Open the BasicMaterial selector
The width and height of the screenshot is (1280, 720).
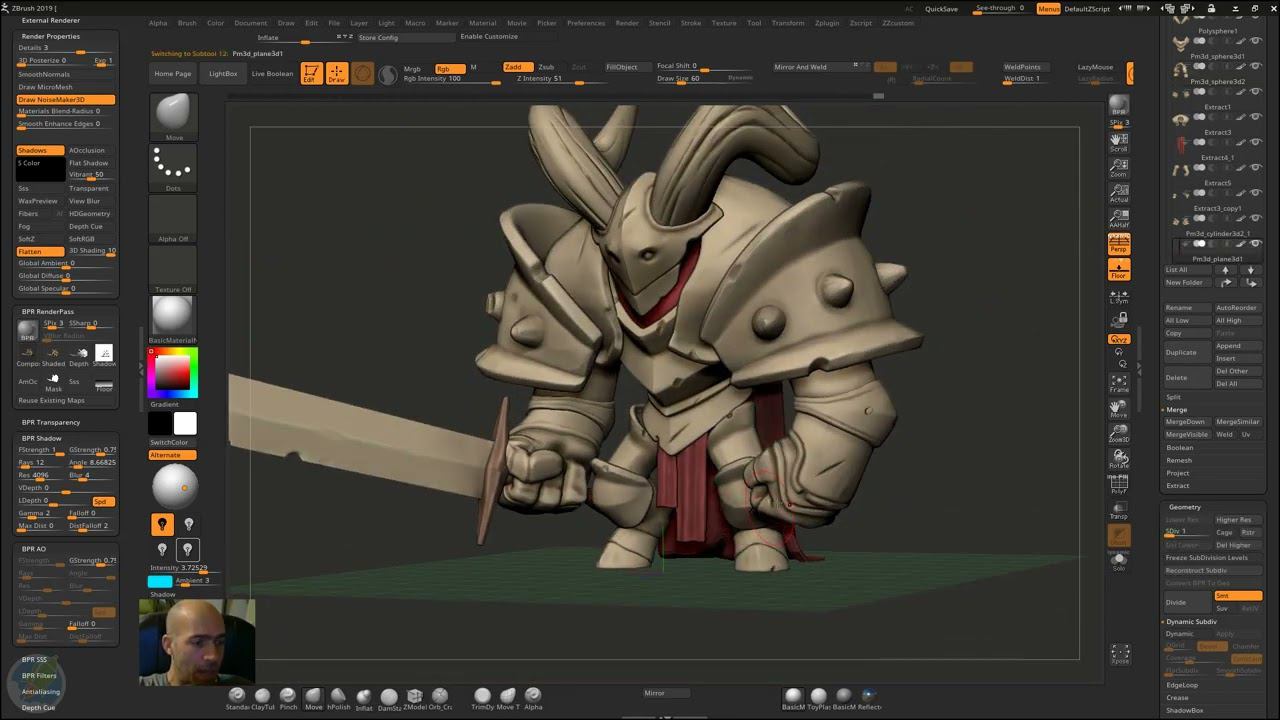click(174, 320)
